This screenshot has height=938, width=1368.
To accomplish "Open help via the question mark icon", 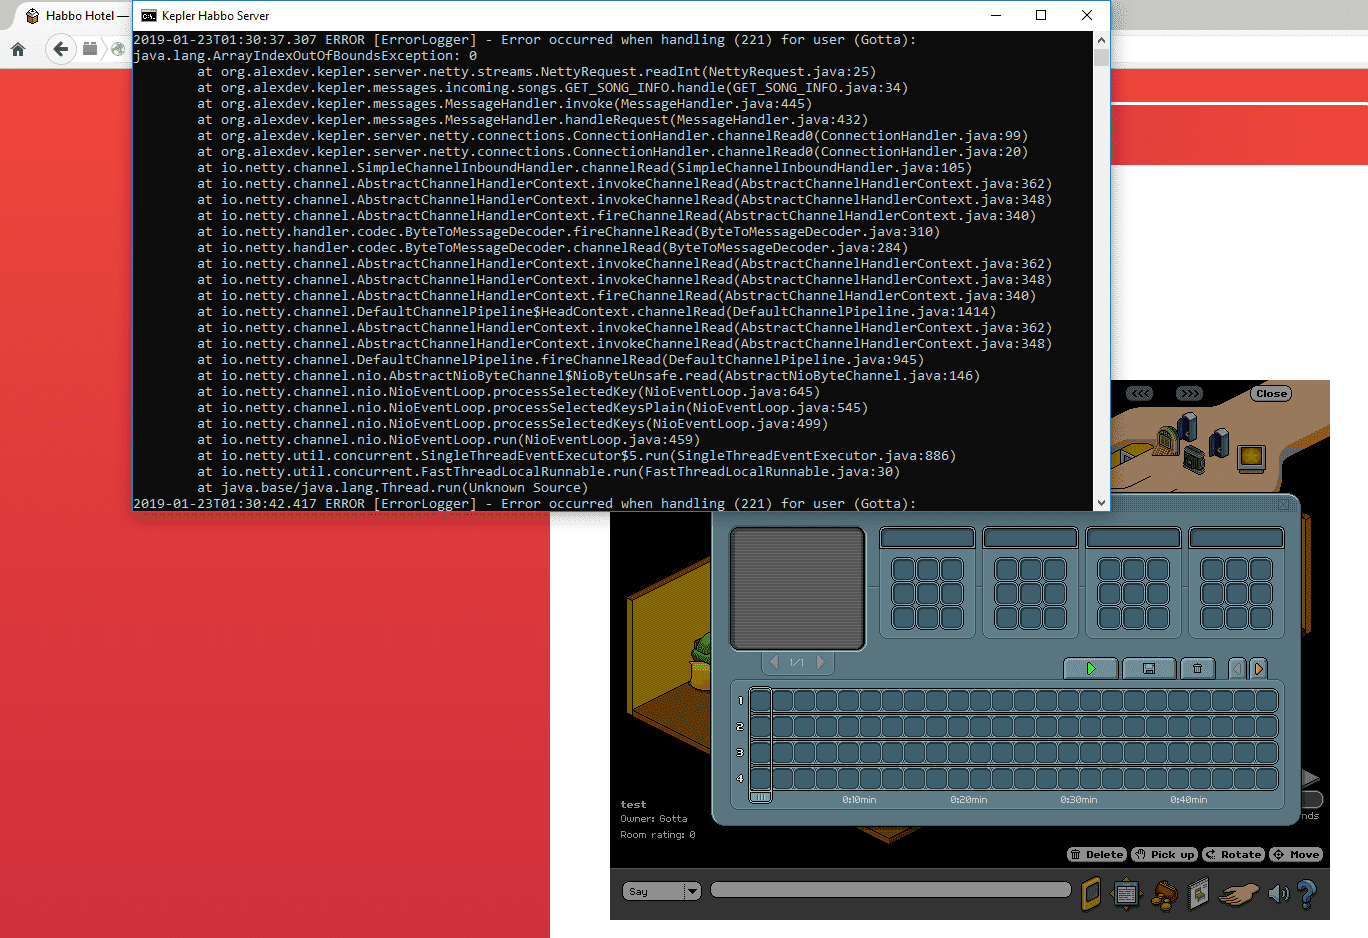I will [1307, 893].
